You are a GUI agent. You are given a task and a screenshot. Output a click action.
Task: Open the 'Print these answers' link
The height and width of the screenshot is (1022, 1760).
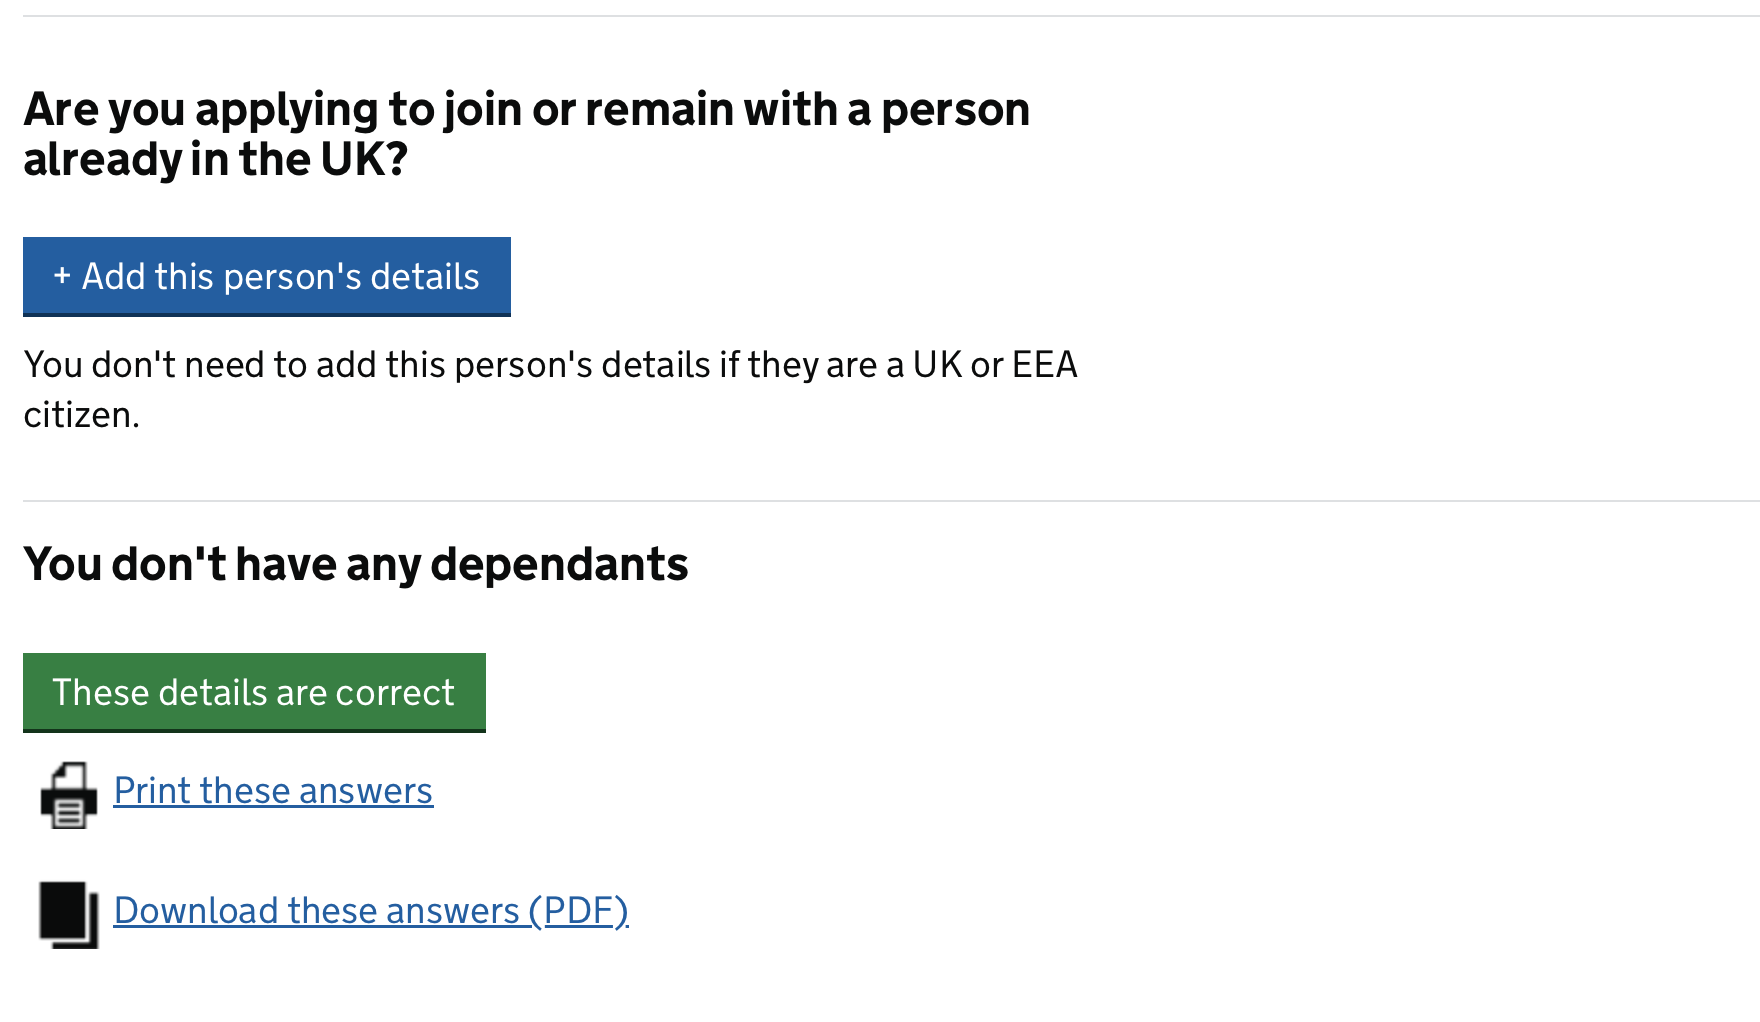(x=273, y=791)
